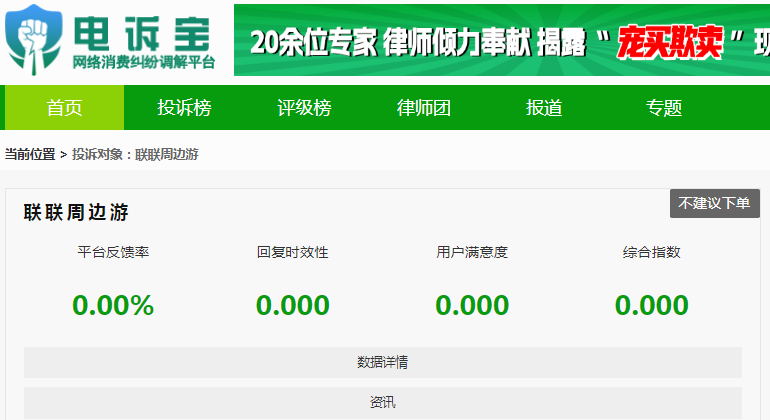770x420 pixels.
Task: Click the 综合指数 label
Action: pyautogui.click(x=652, y=252)
